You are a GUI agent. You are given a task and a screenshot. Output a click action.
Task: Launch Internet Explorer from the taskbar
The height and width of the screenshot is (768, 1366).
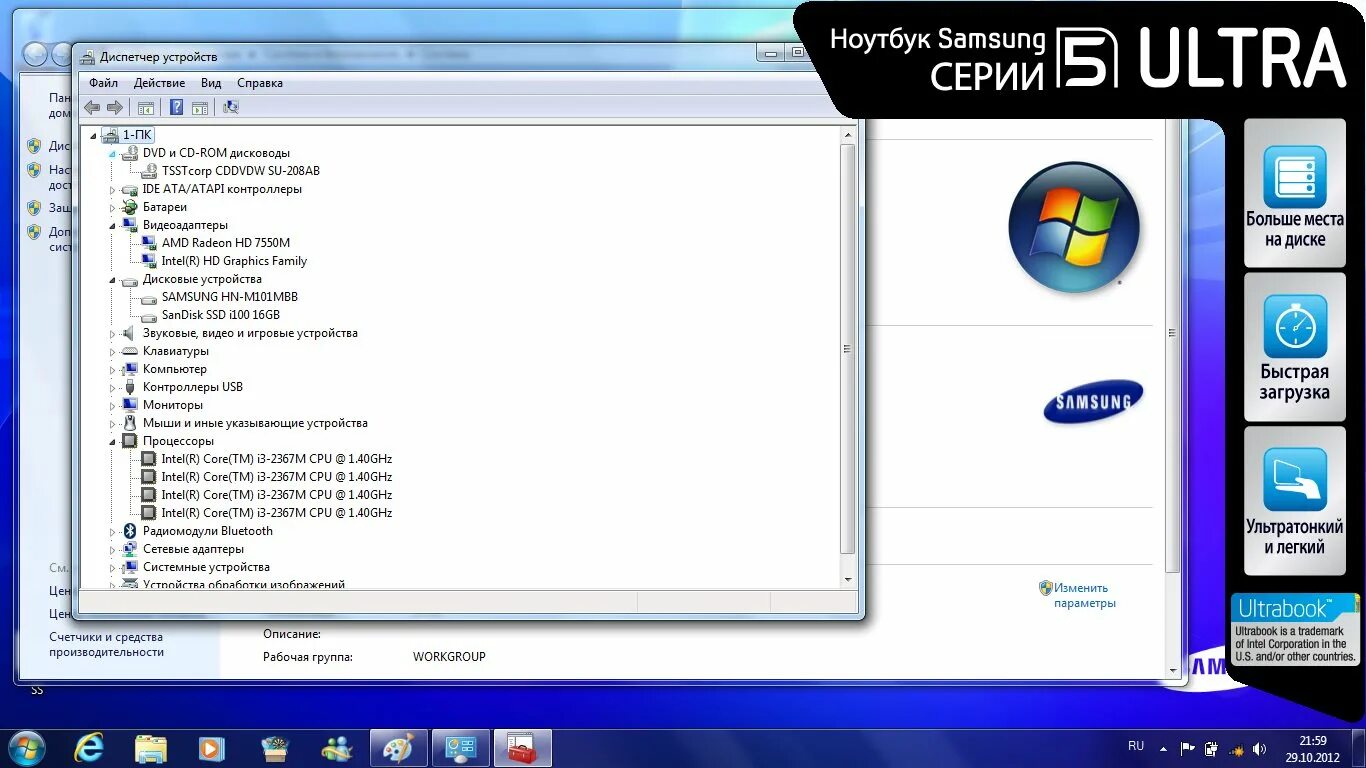coord(89,748)
